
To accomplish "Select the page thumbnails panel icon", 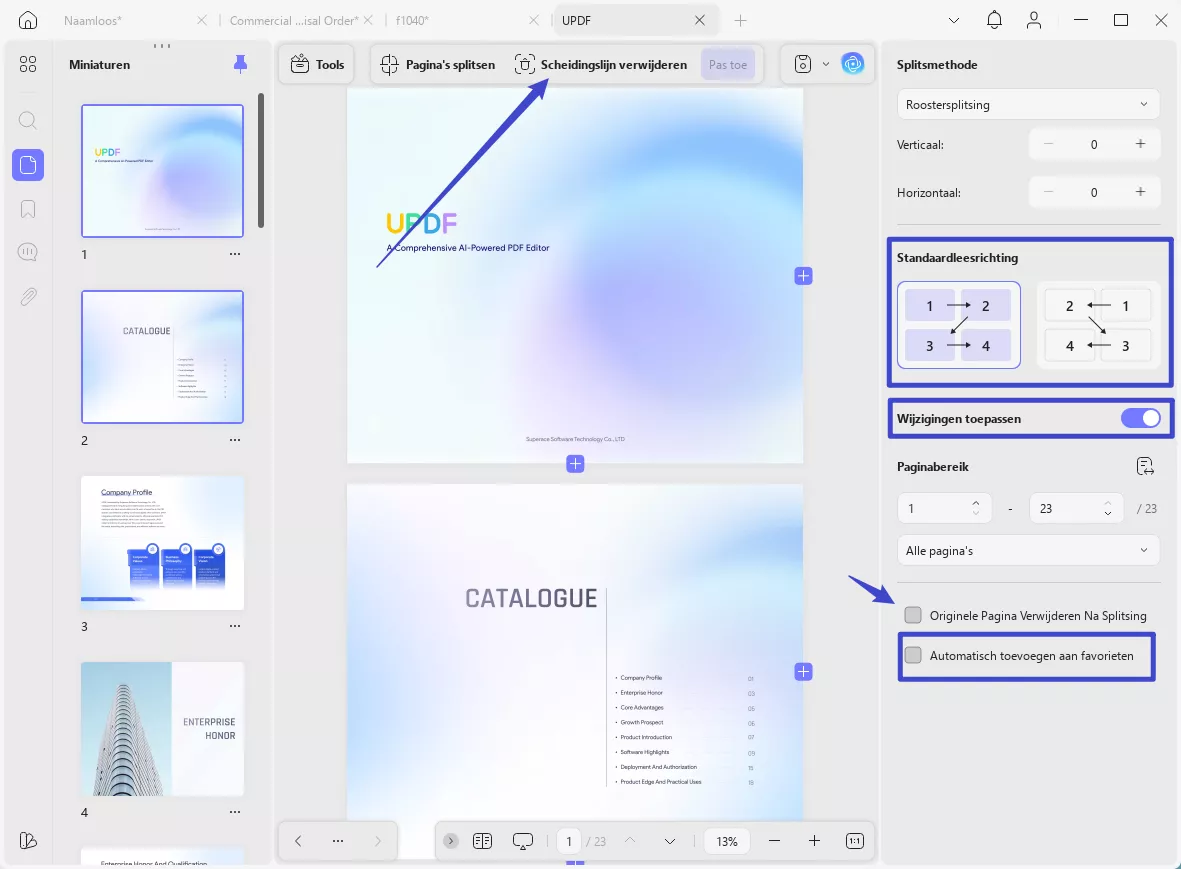I will pyautogui.click(x=28, y=165).
